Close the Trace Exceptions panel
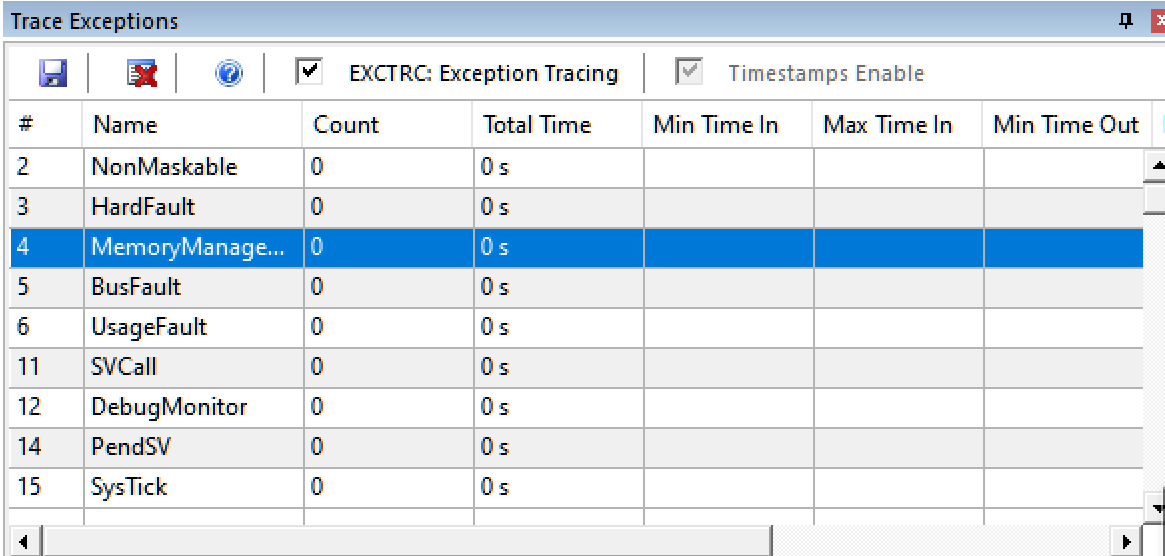Screen dimensions: 1165x556 (x=1157, y=21)
